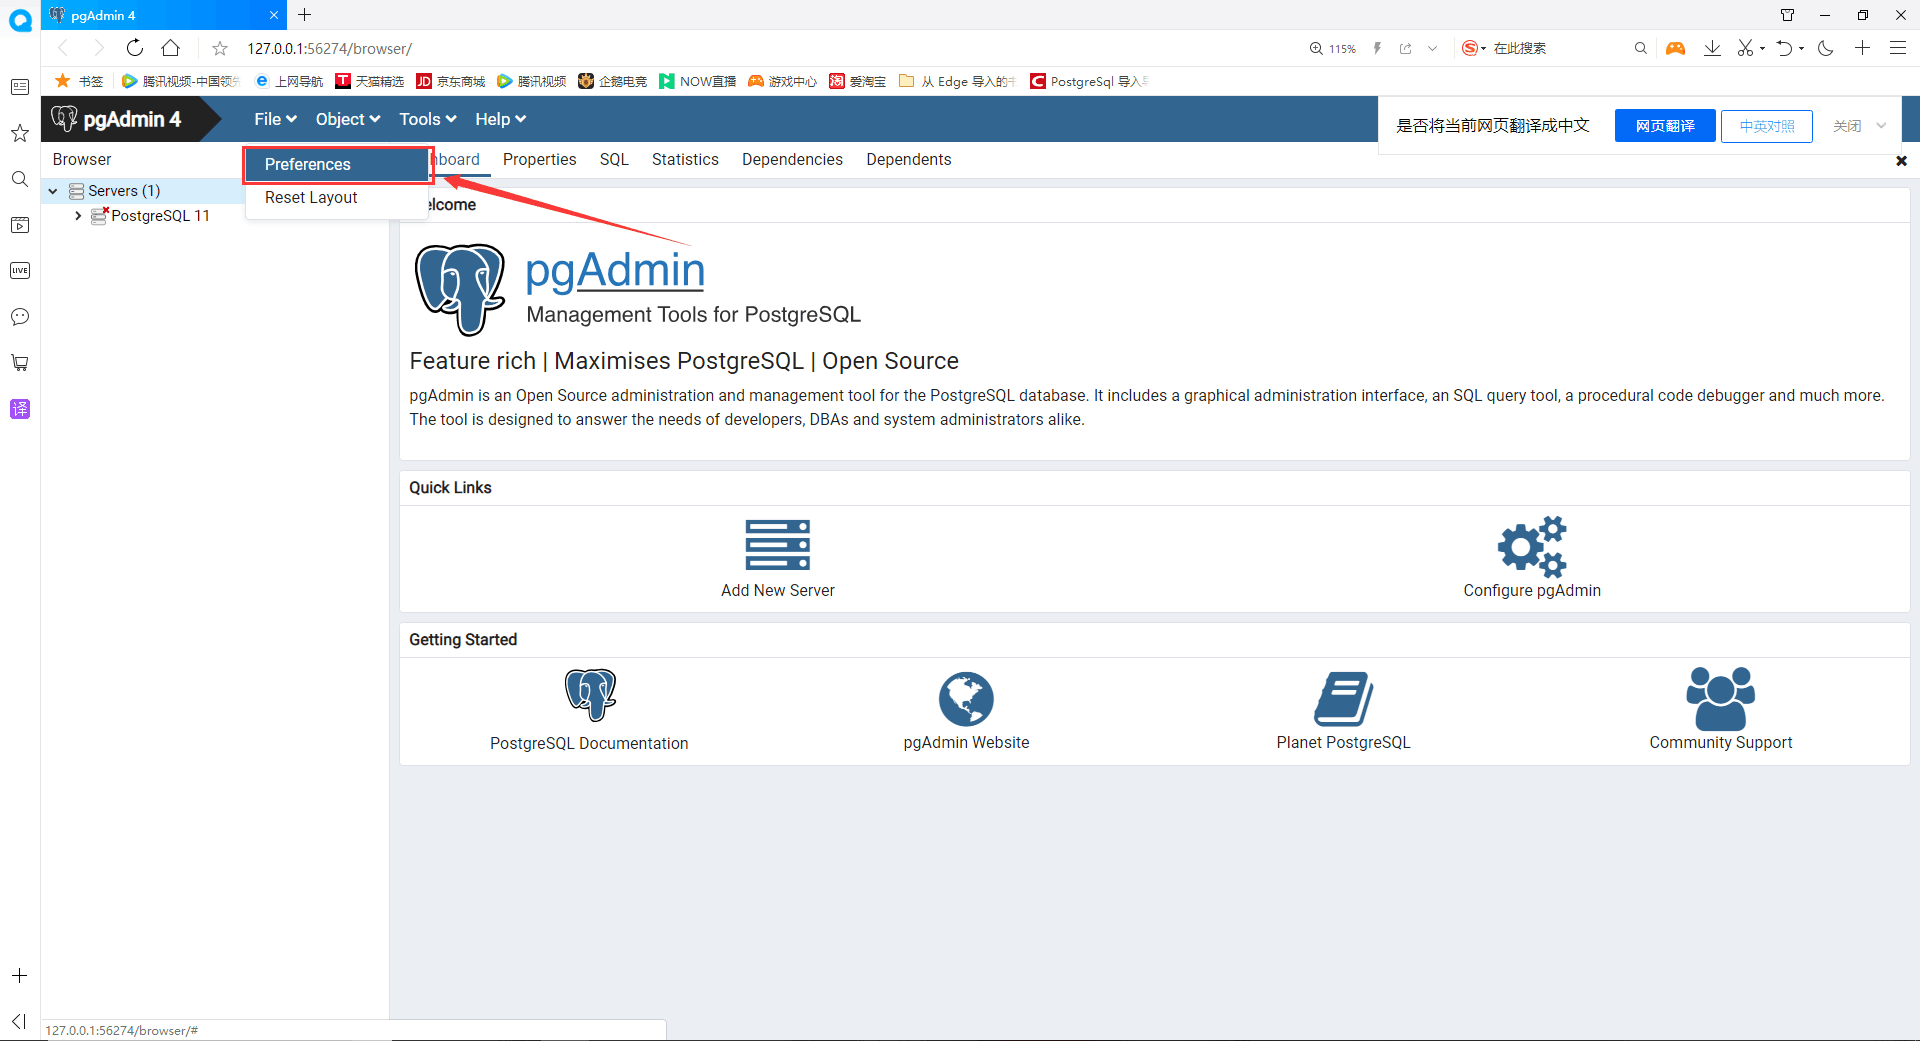The height and width of the screenshot is (1041, 1920).
Task: Open the sidebar favorites star
Action: [x=20, y=133]
